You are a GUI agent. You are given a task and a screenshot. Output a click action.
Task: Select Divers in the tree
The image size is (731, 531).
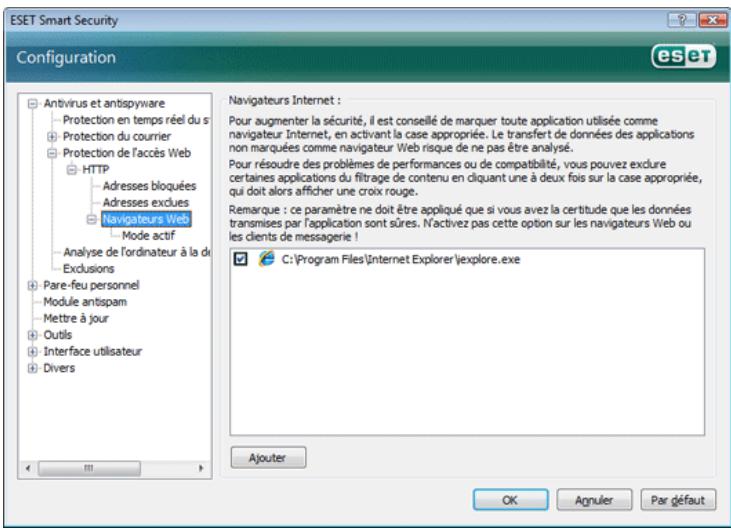point(59,368)
